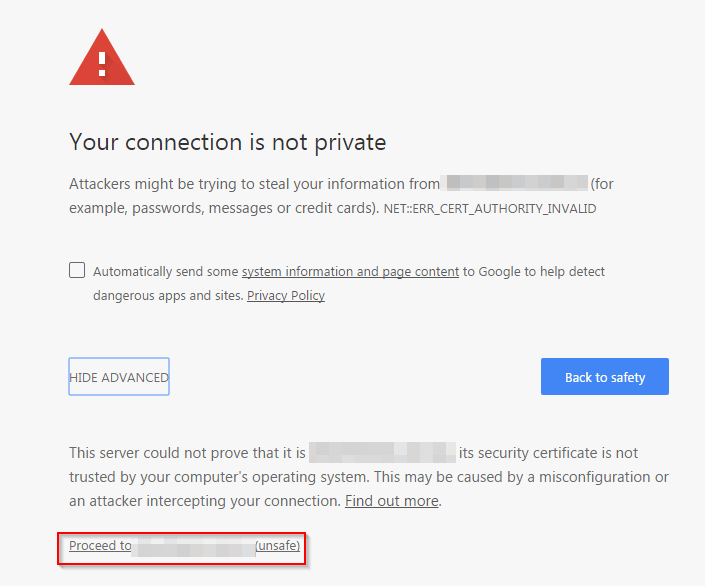Open the Privacy Policy link
The image size is (705, 586).
tap(286, 295)
